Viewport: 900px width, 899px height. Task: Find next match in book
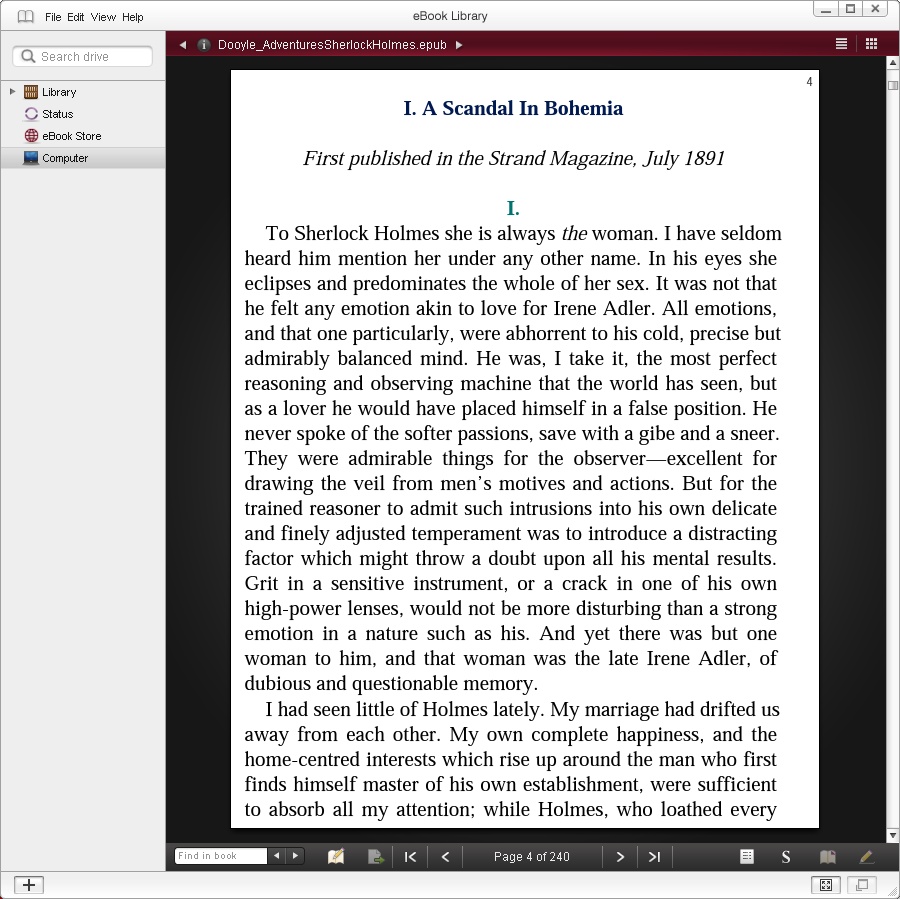click(295, 856)
